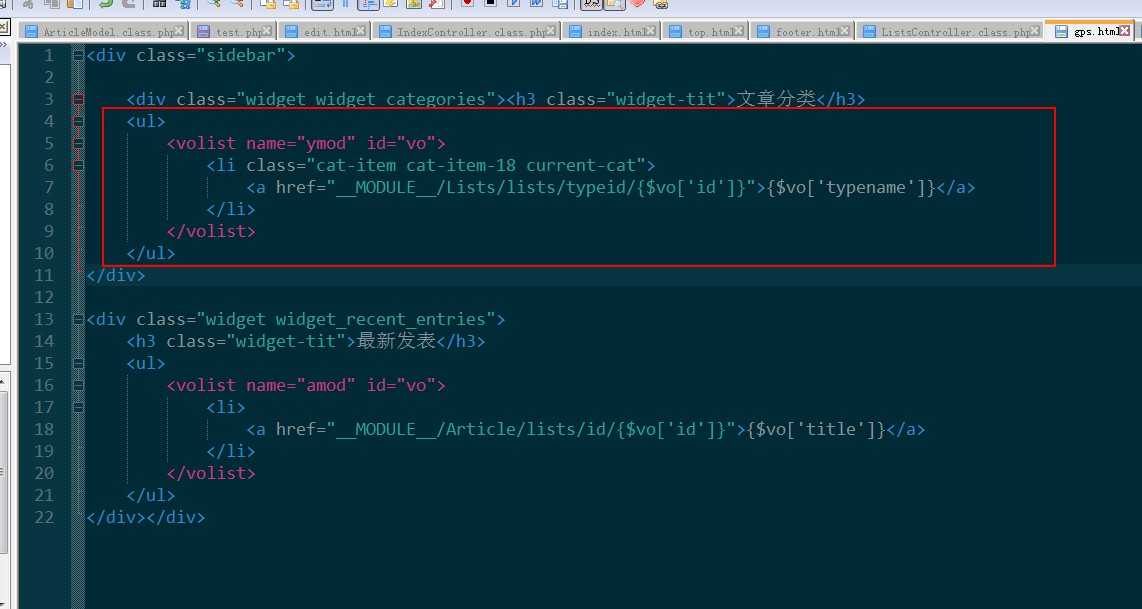Image resolution: width=1142 pixels, height=609 pixels.
Task: Close the active gps.html tab
Action: [x=1125, y=31]
